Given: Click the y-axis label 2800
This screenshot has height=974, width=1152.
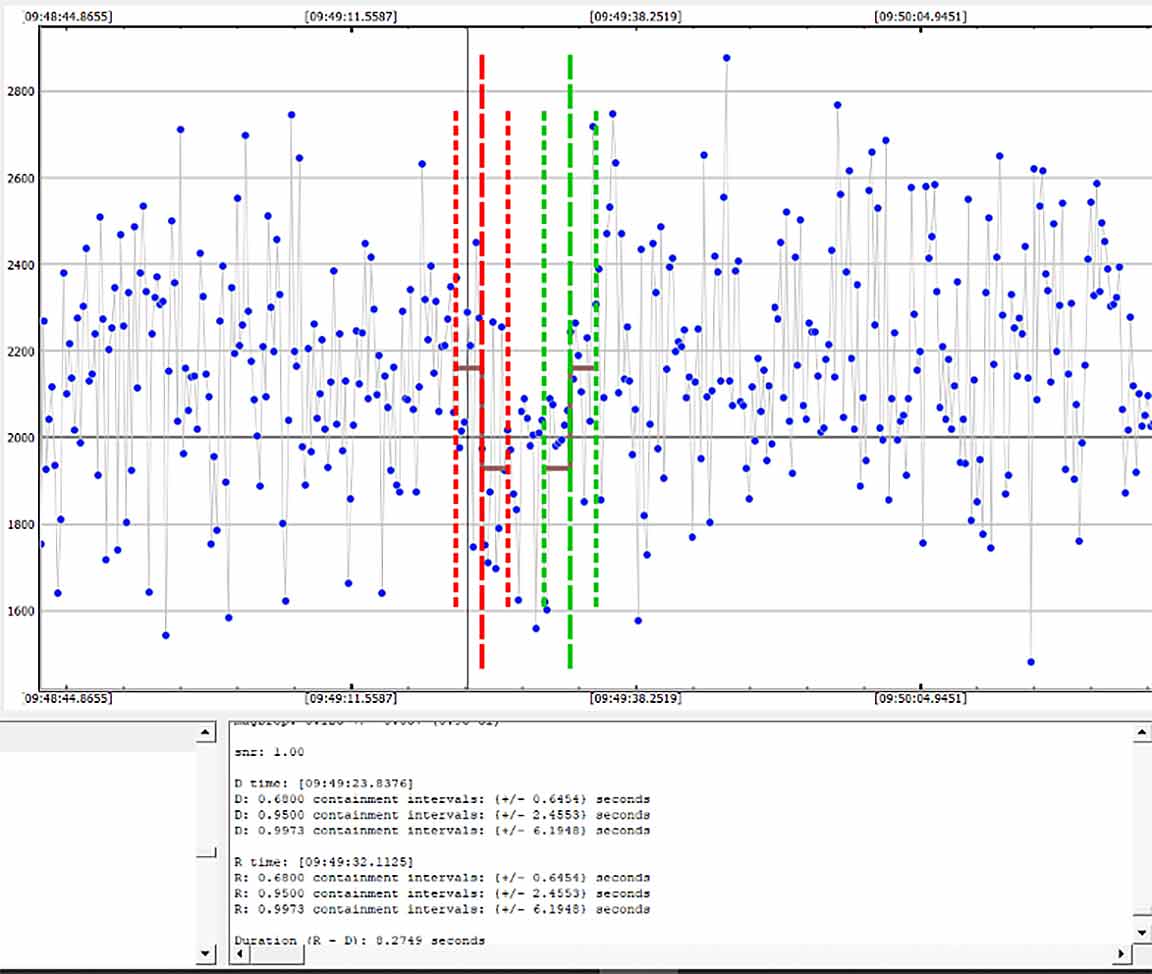Looking at the screenshot, I should (x=21, y=92).
